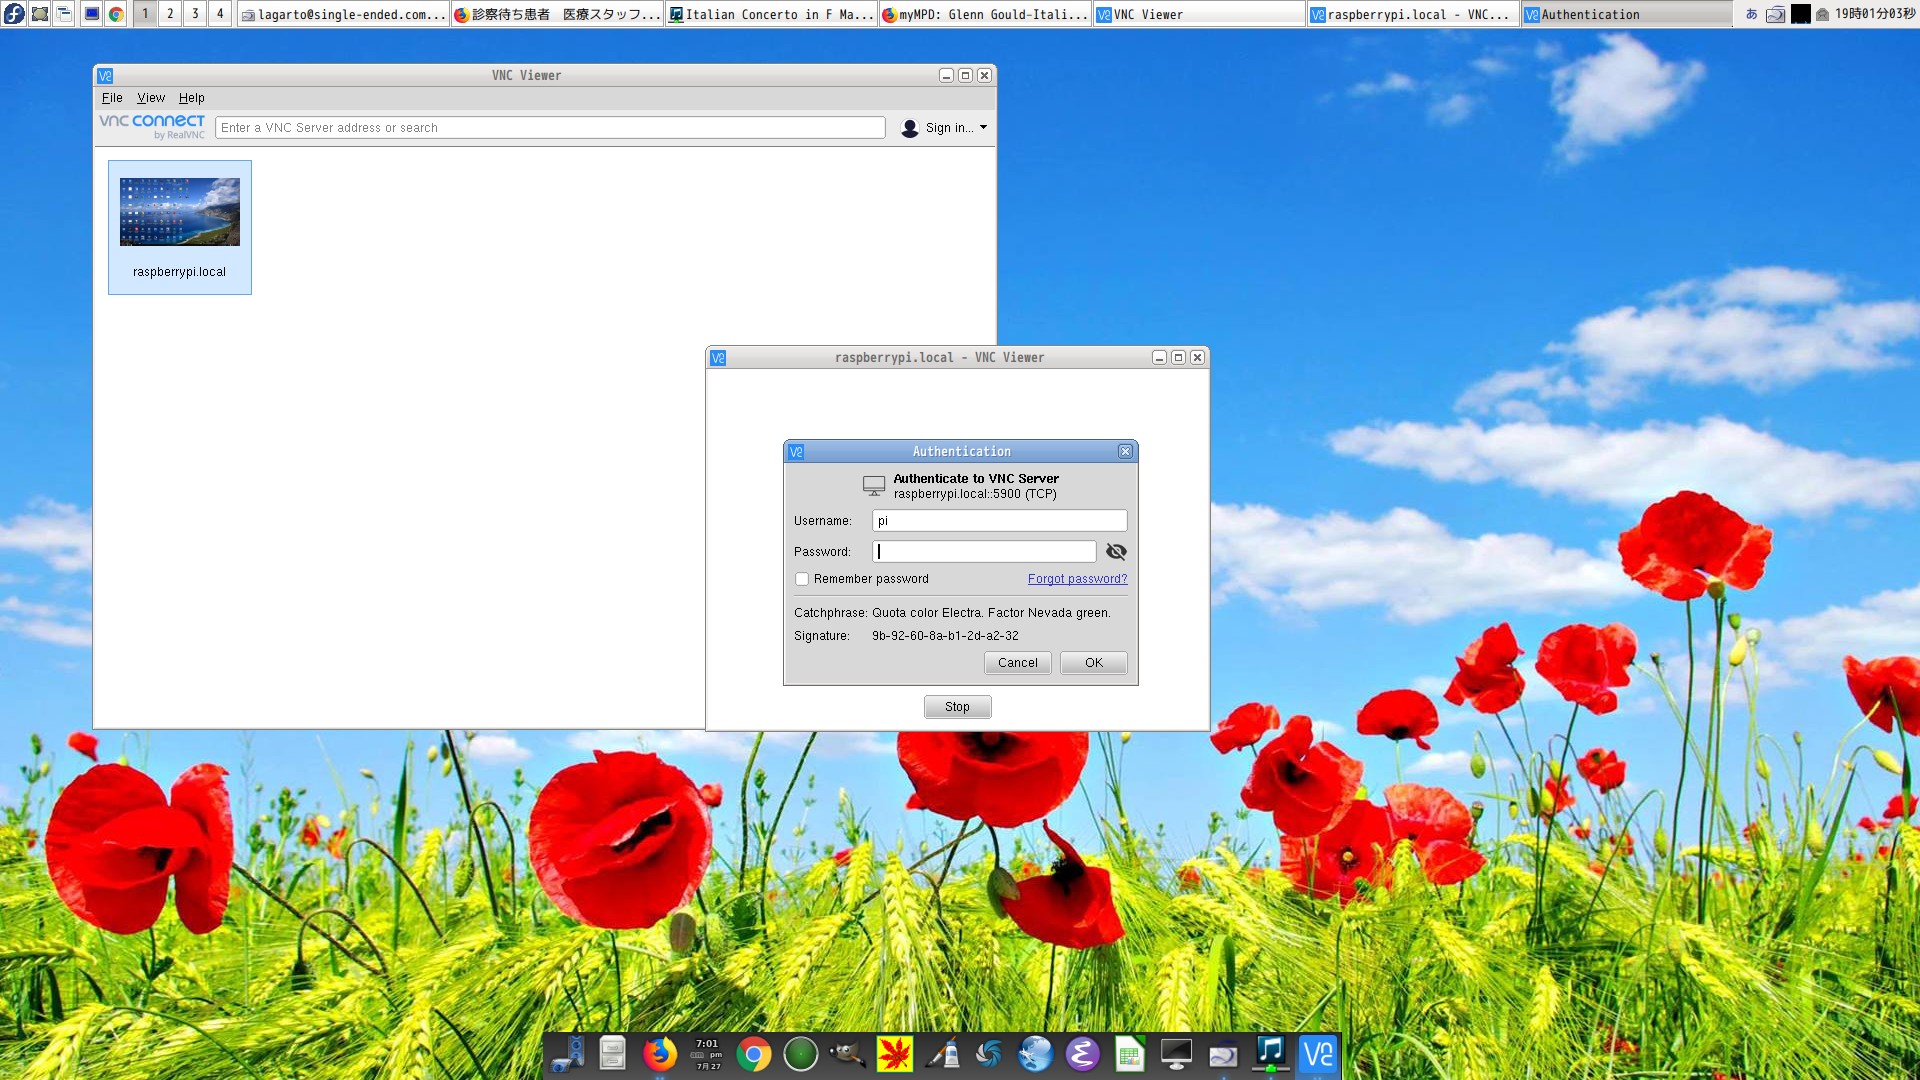Open the file manager in the dock

tap(612, 1054)
